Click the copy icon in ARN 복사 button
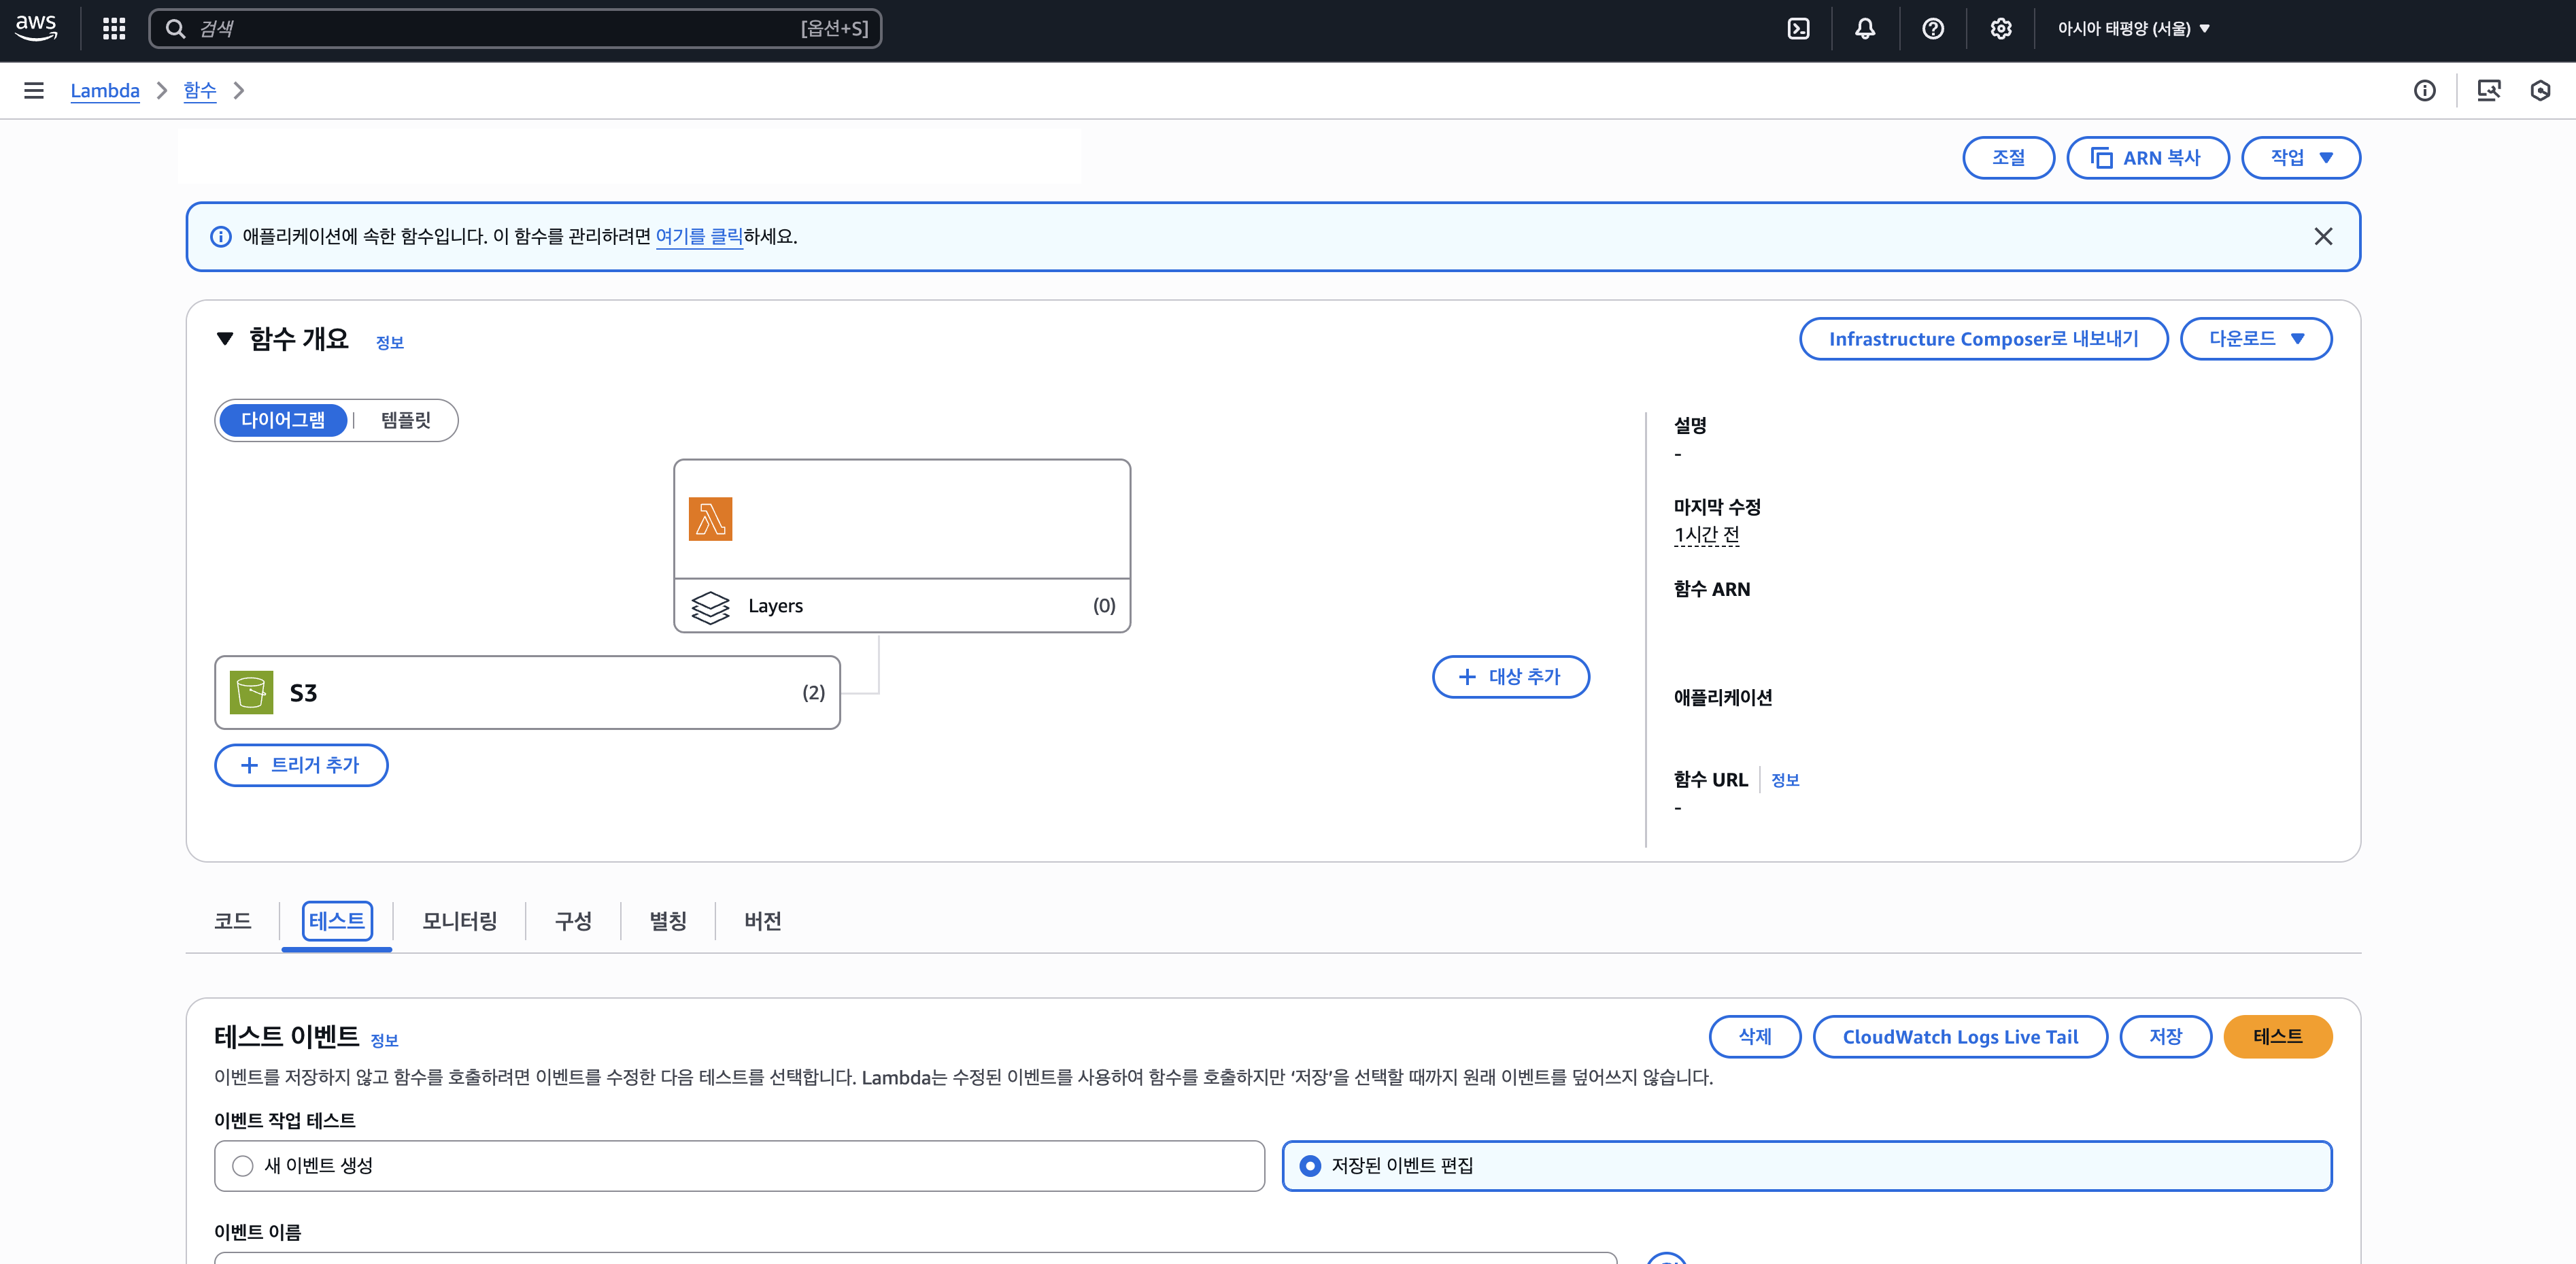 click(x=2101, y=158)
